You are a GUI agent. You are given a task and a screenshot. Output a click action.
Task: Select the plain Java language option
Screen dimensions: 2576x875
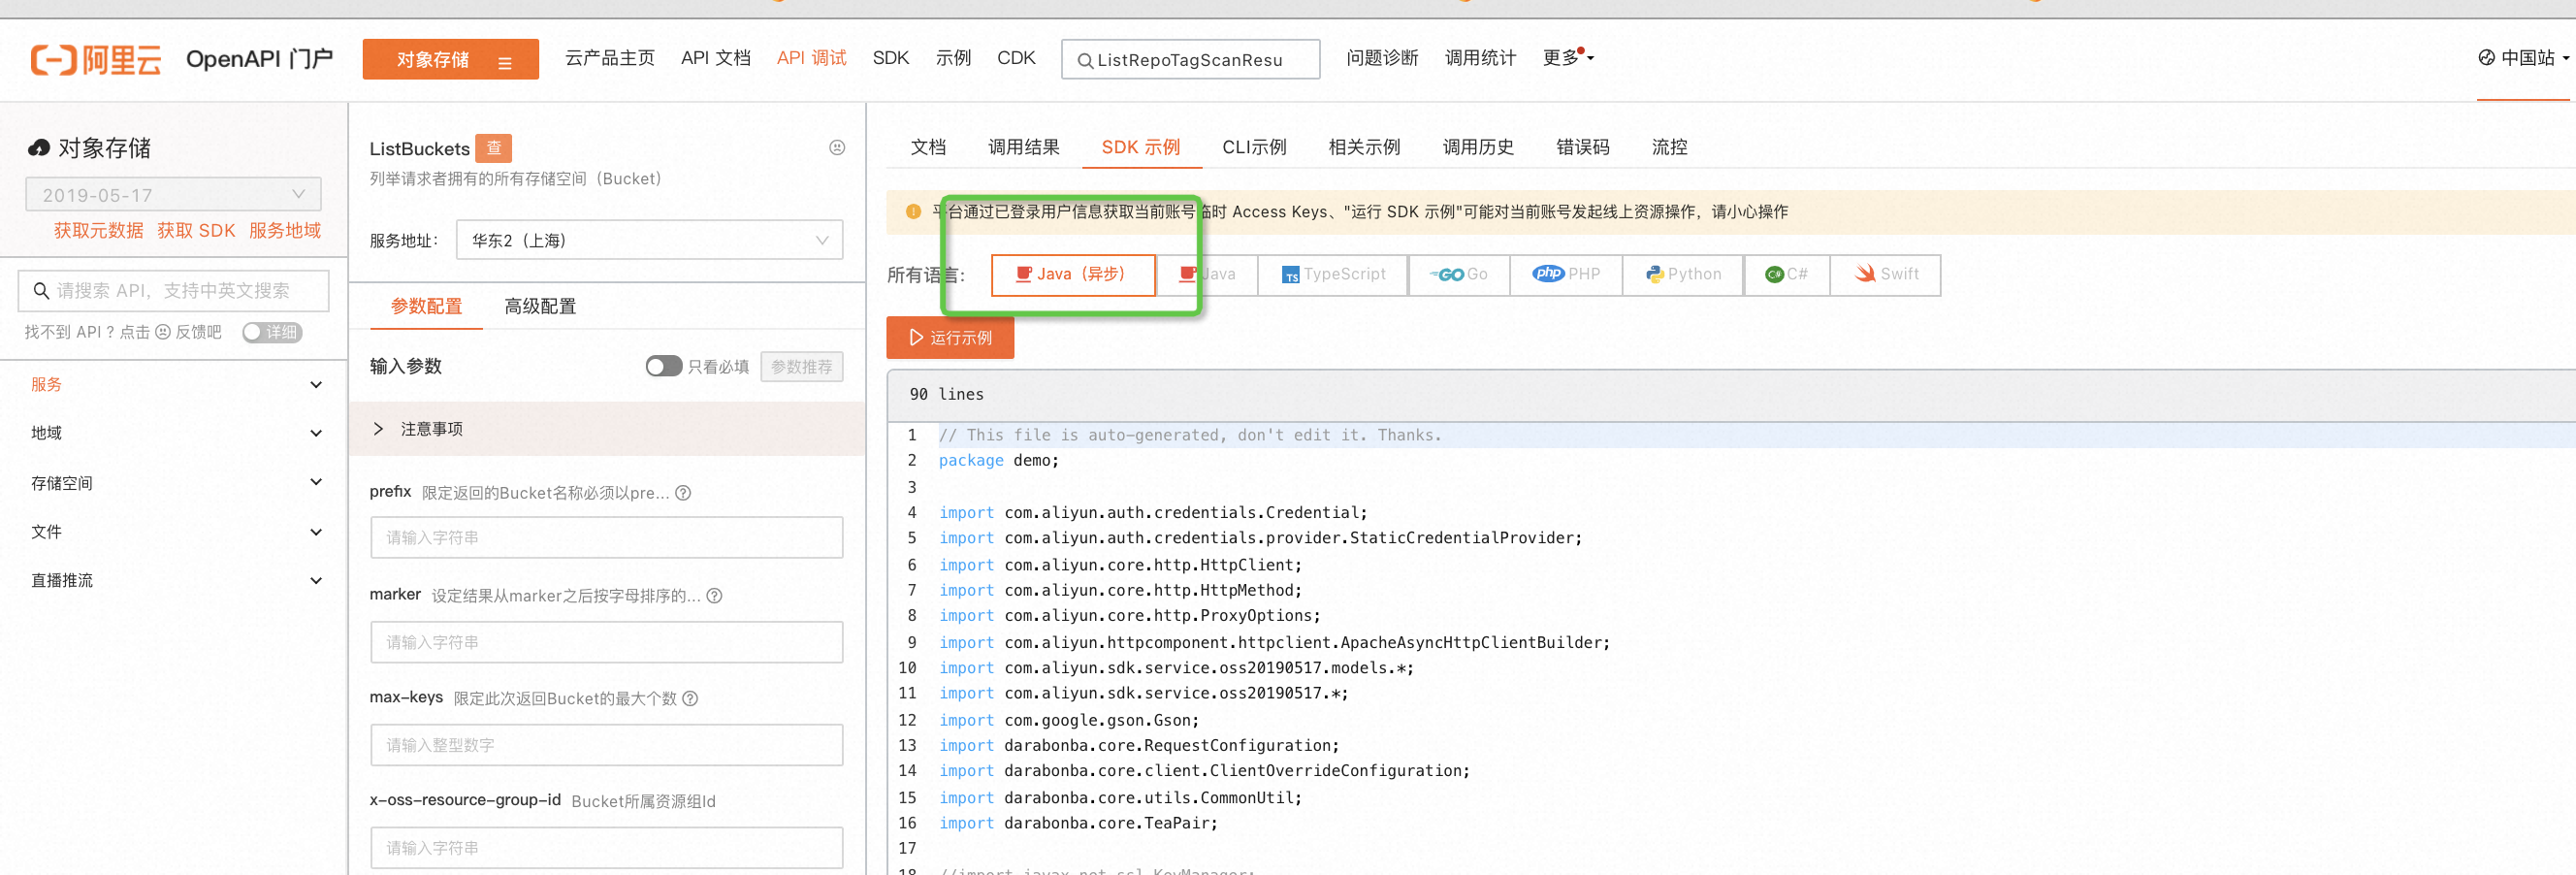pos(1207,274)
